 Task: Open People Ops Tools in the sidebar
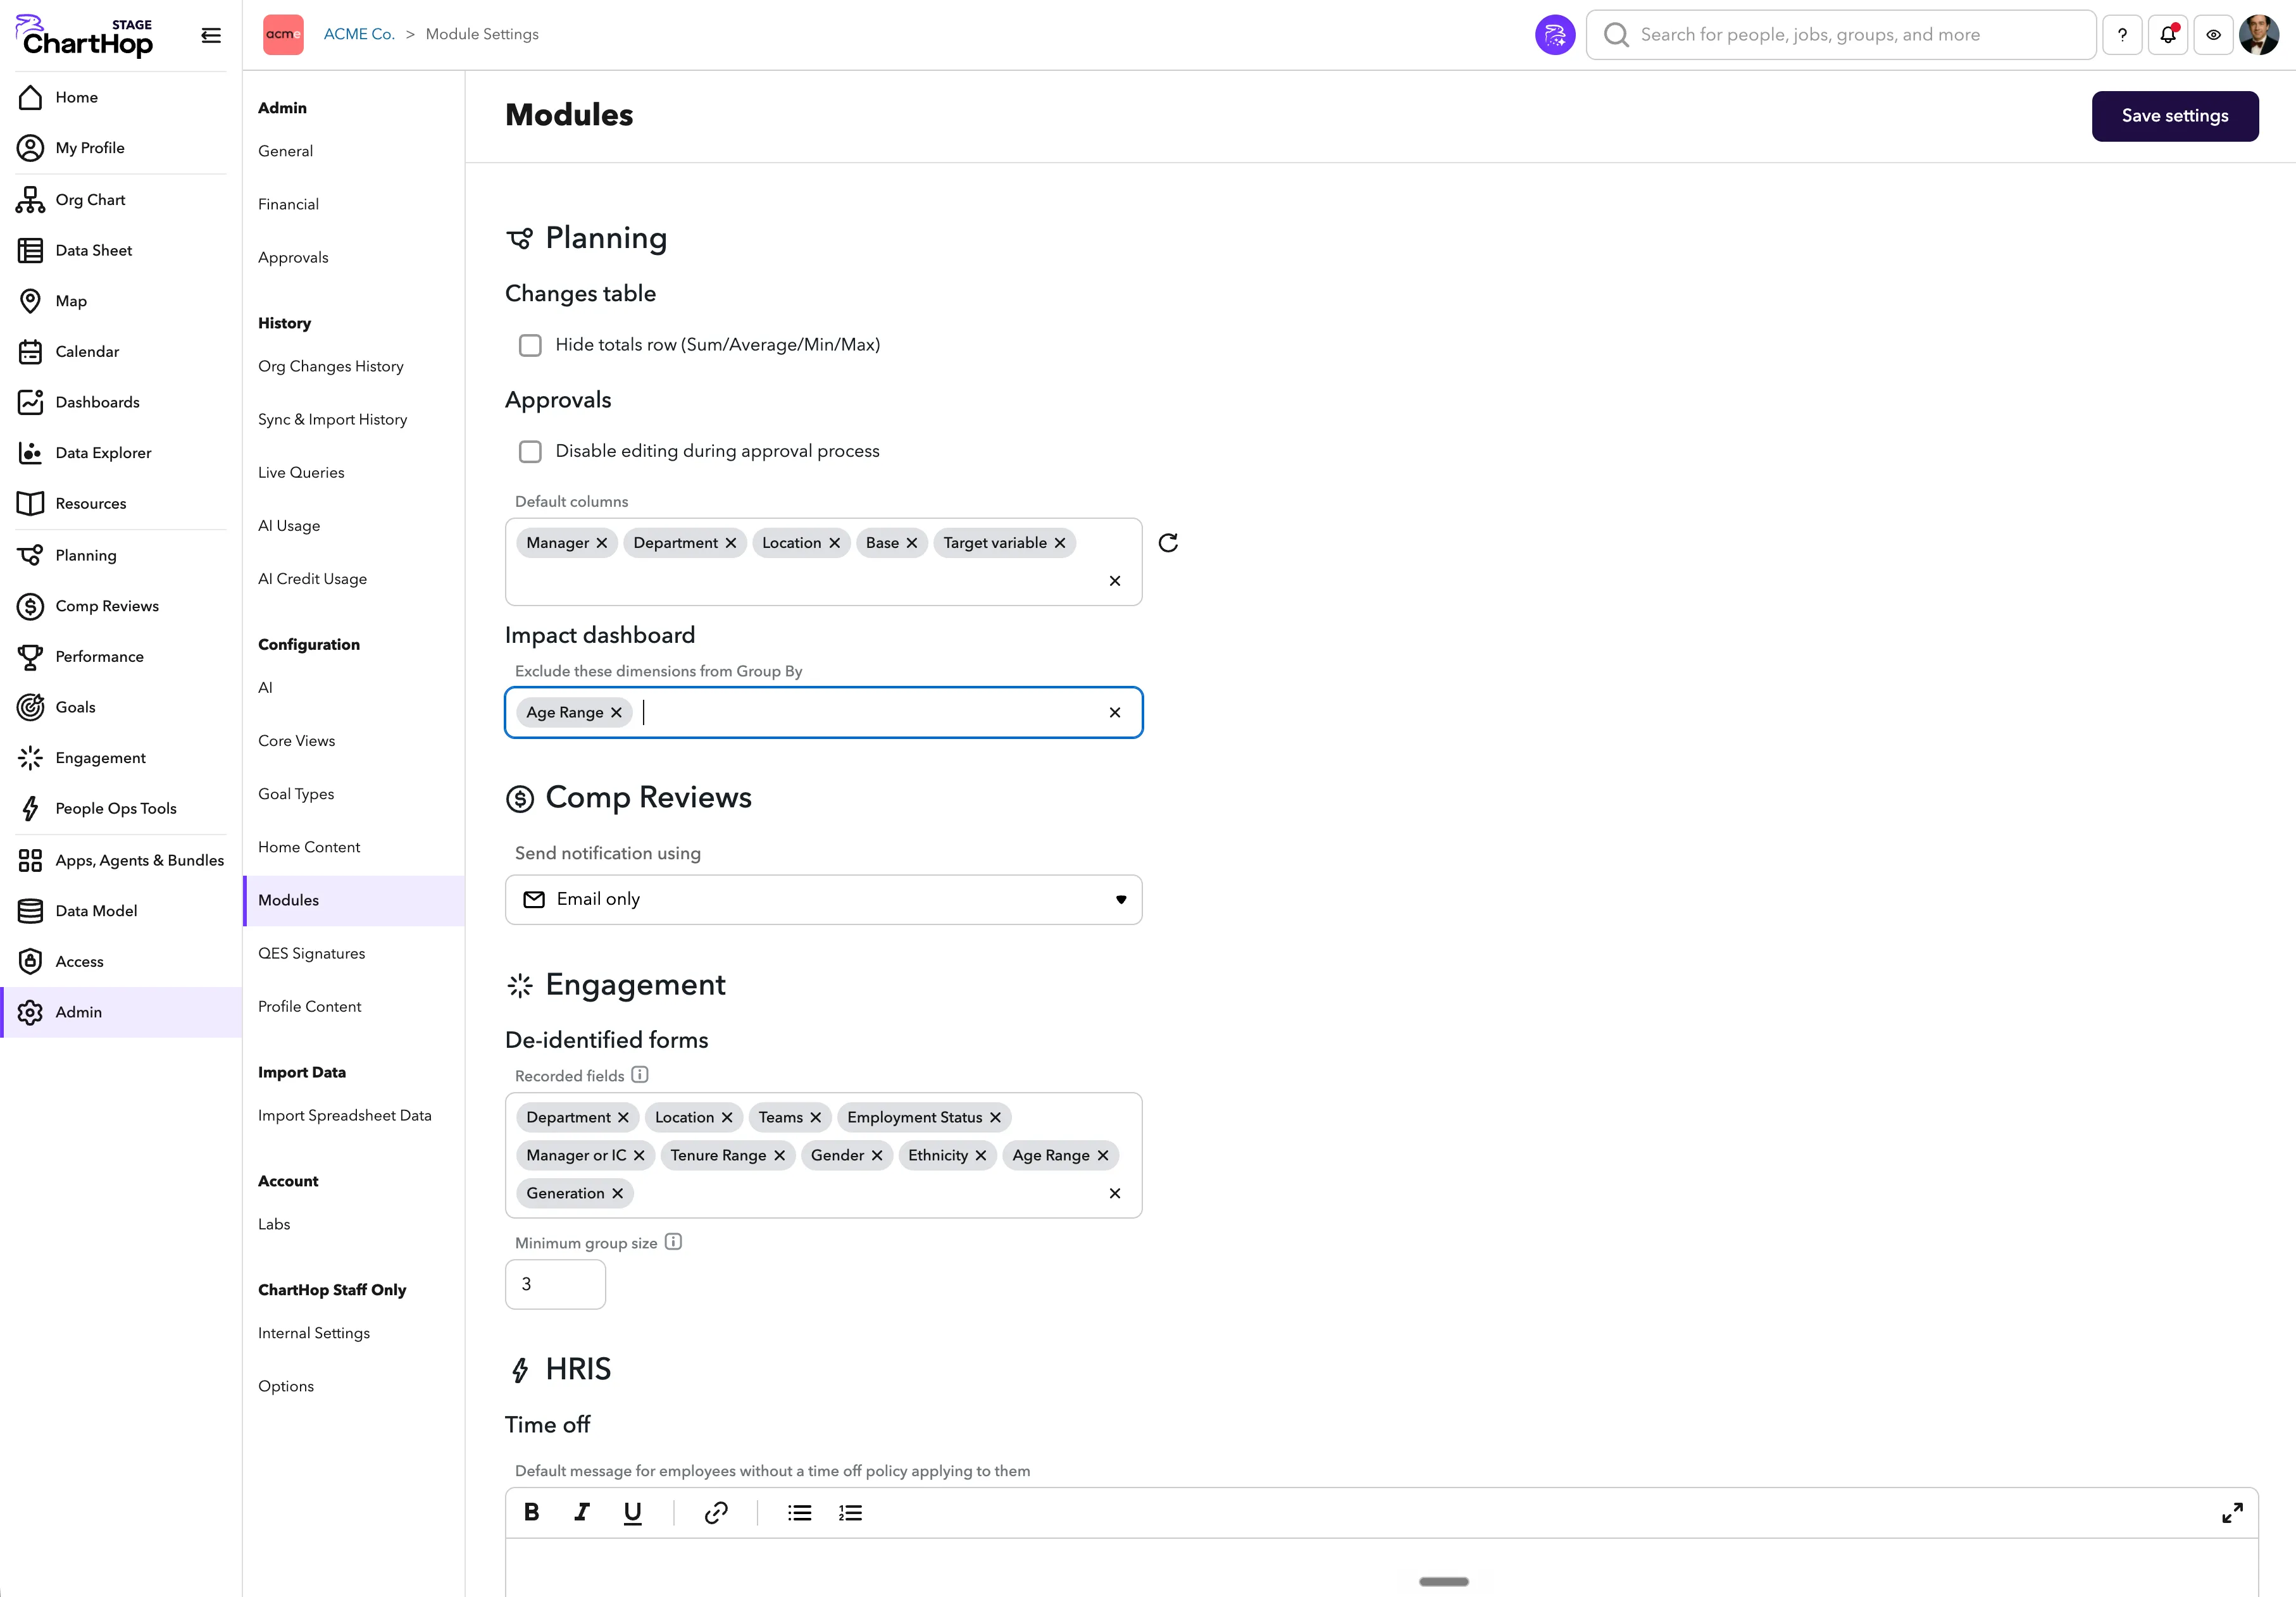point(121,809)
